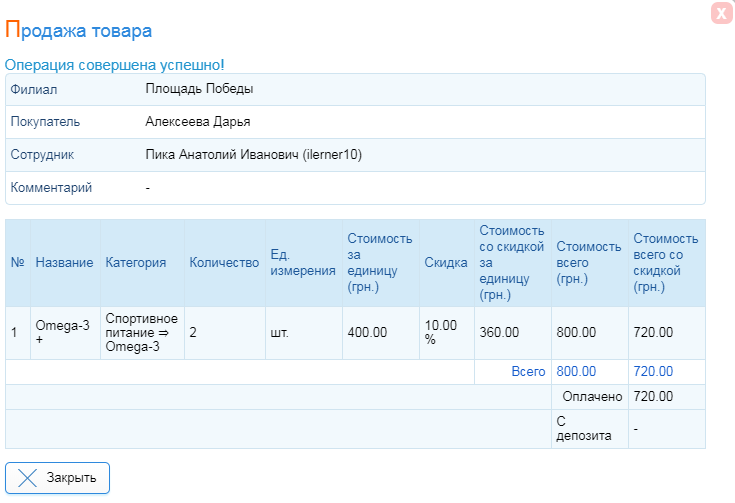
Task: Select the Название column header
Action: (65, 263)
